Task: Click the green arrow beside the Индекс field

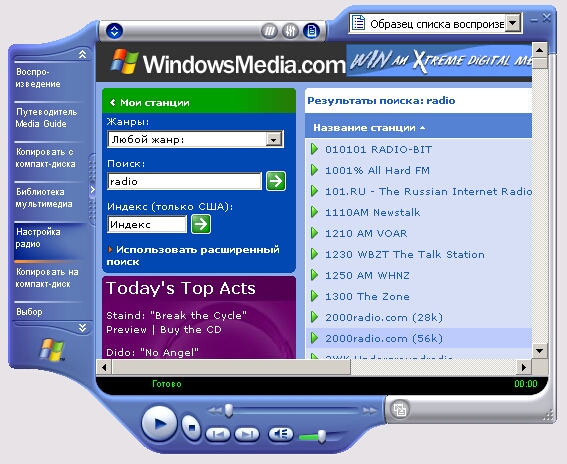Action: (201, 224)
